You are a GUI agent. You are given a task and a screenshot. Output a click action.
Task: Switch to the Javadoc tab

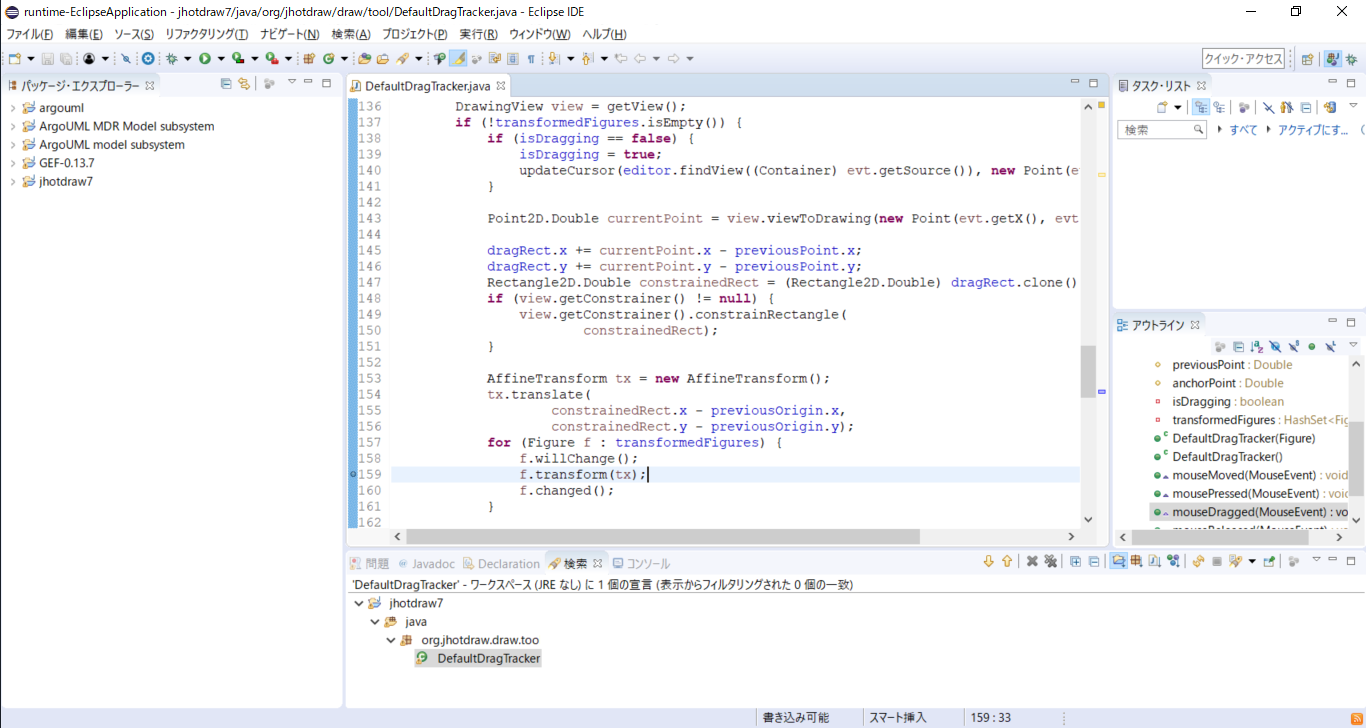426,563
